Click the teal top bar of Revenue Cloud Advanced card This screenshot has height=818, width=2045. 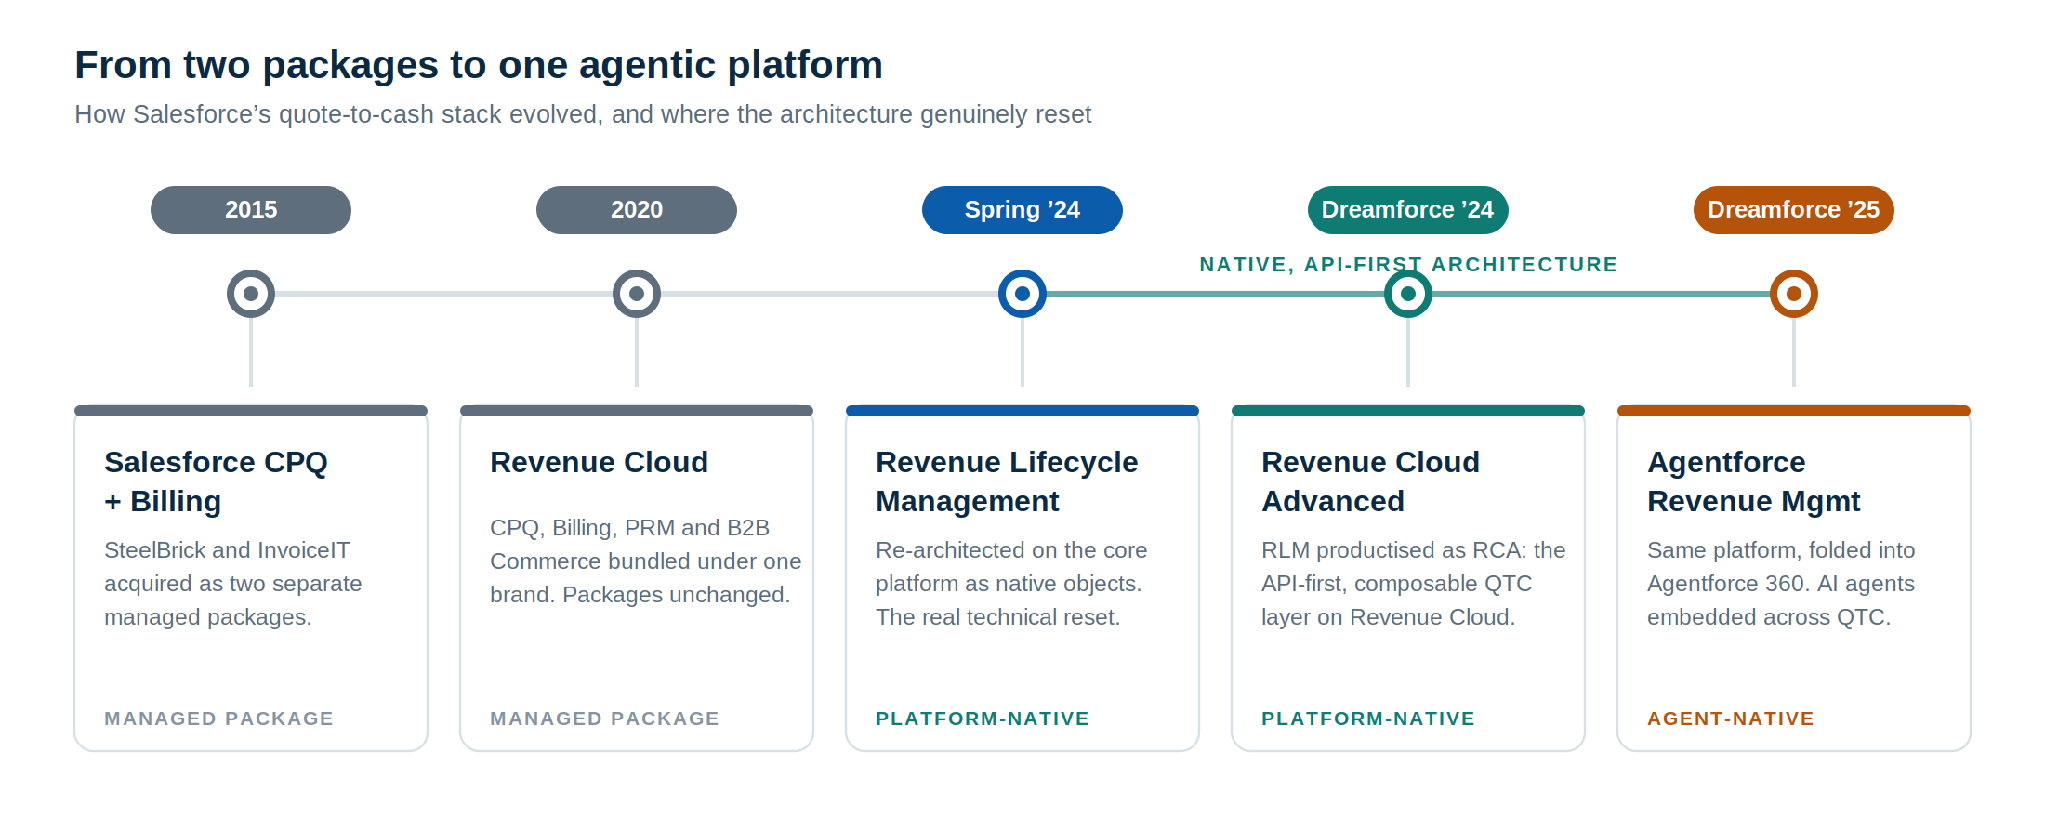click(x=1408, y=410)
